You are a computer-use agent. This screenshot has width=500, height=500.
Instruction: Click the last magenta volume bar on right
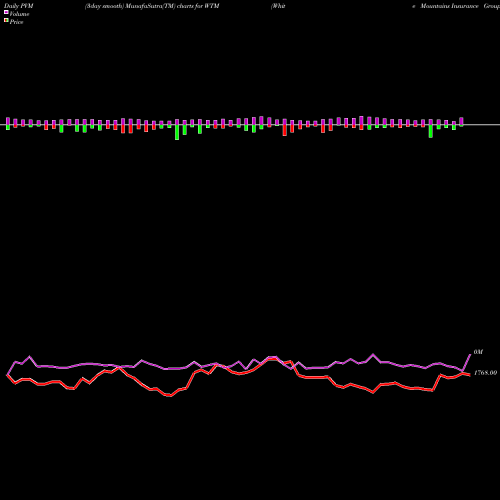[x=461, y=121]
